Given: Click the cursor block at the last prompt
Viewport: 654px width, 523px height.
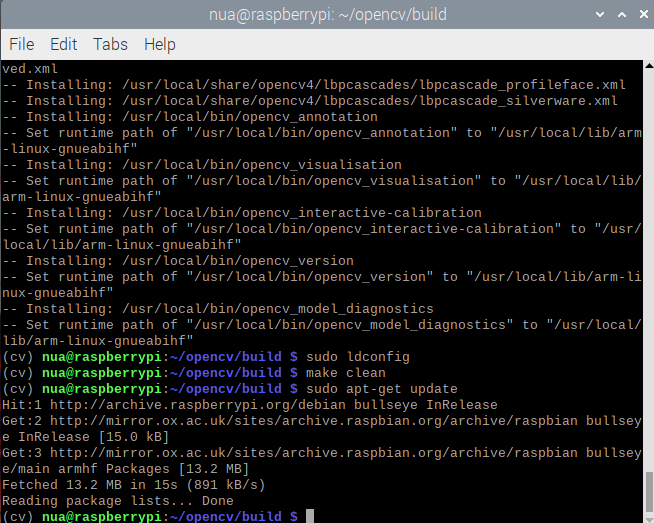Looking at the screenshot, I should tap(310, 516).
